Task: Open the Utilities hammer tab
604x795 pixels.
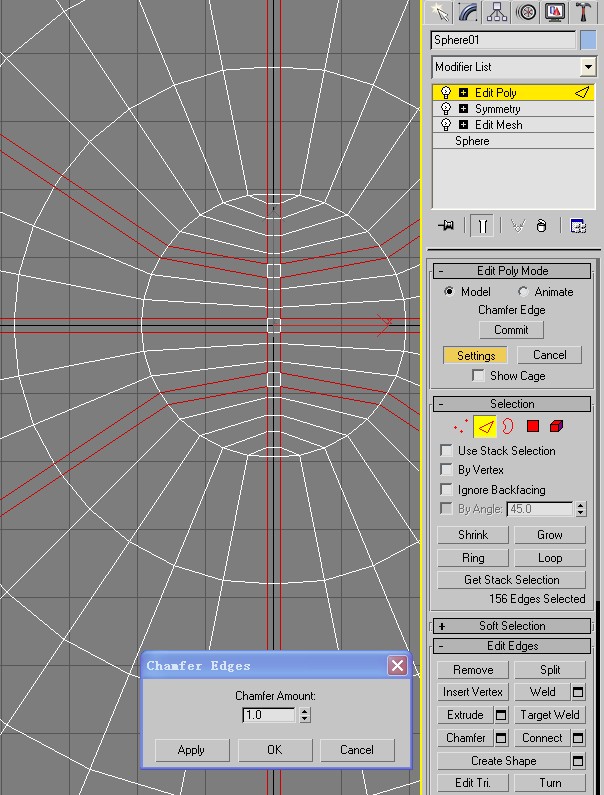Action: 584,12
